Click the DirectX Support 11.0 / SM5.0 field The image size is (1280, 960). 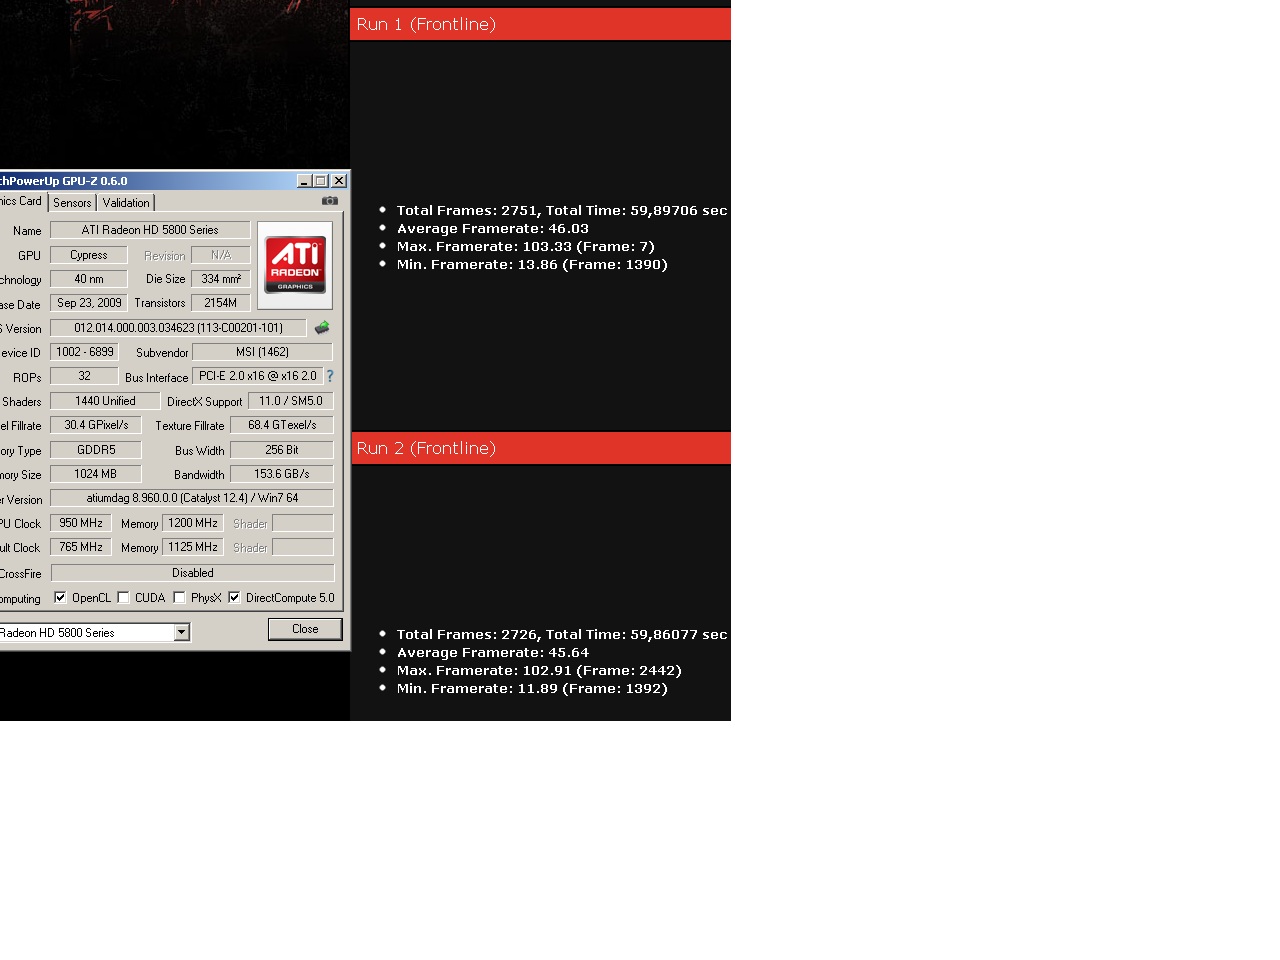click(290, 401)
